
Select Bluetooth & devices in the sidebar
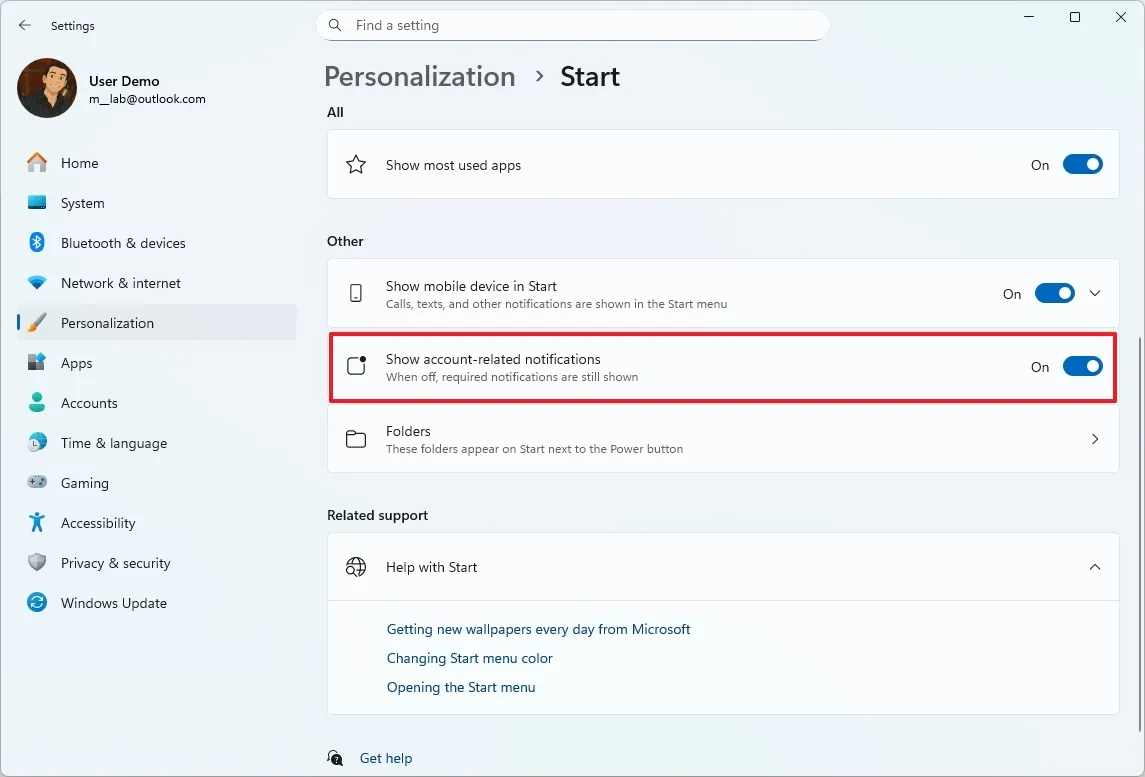click(x=122, y=243)
